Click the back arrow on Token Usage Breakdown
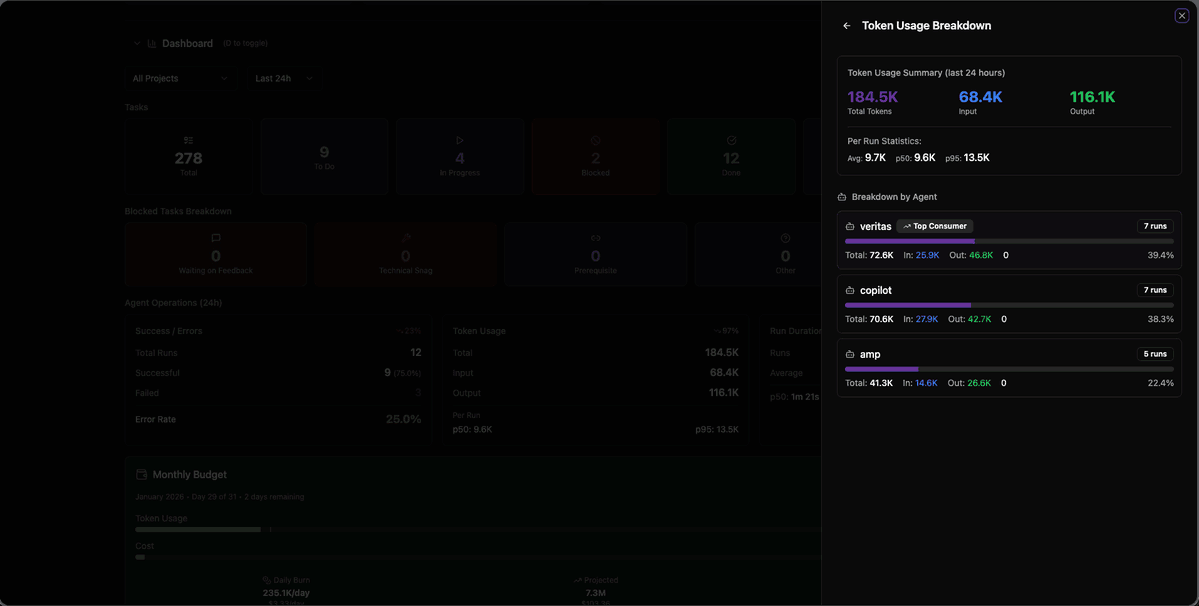This screenshot has width=1199, height=606. 846,25
